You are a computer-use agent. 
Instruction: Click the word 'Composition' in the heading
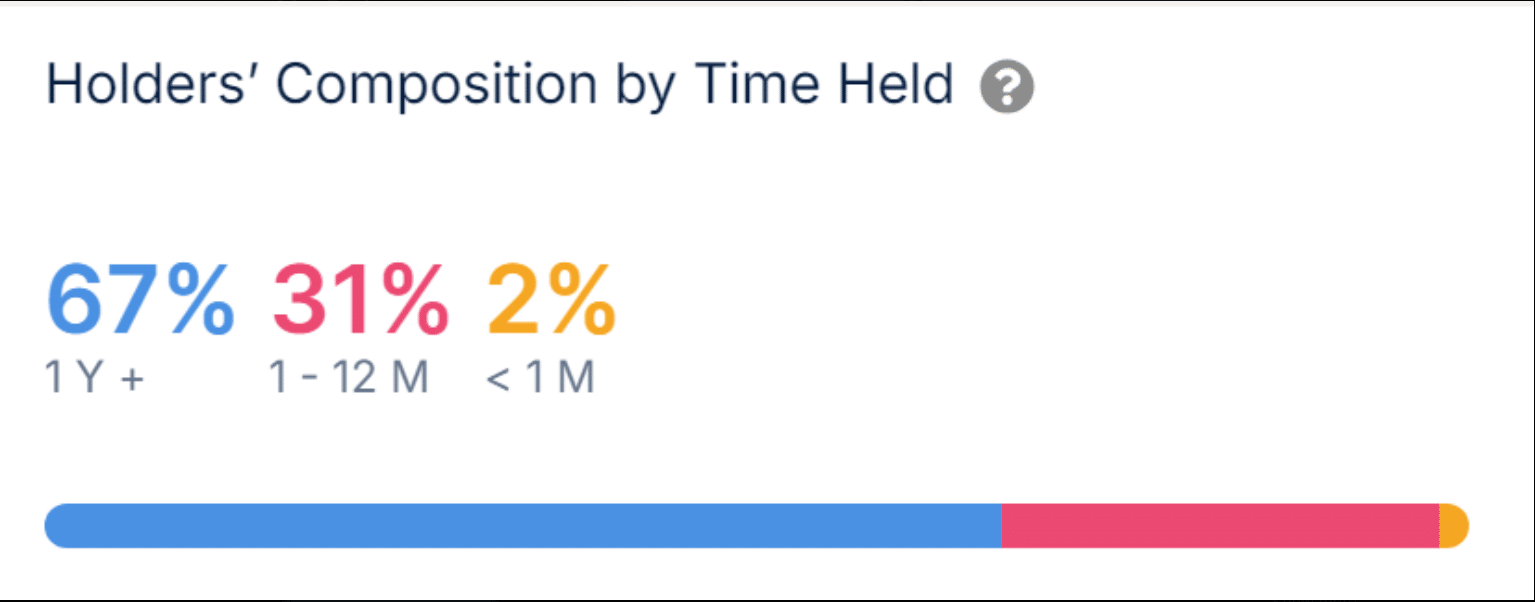pos(437,86)
